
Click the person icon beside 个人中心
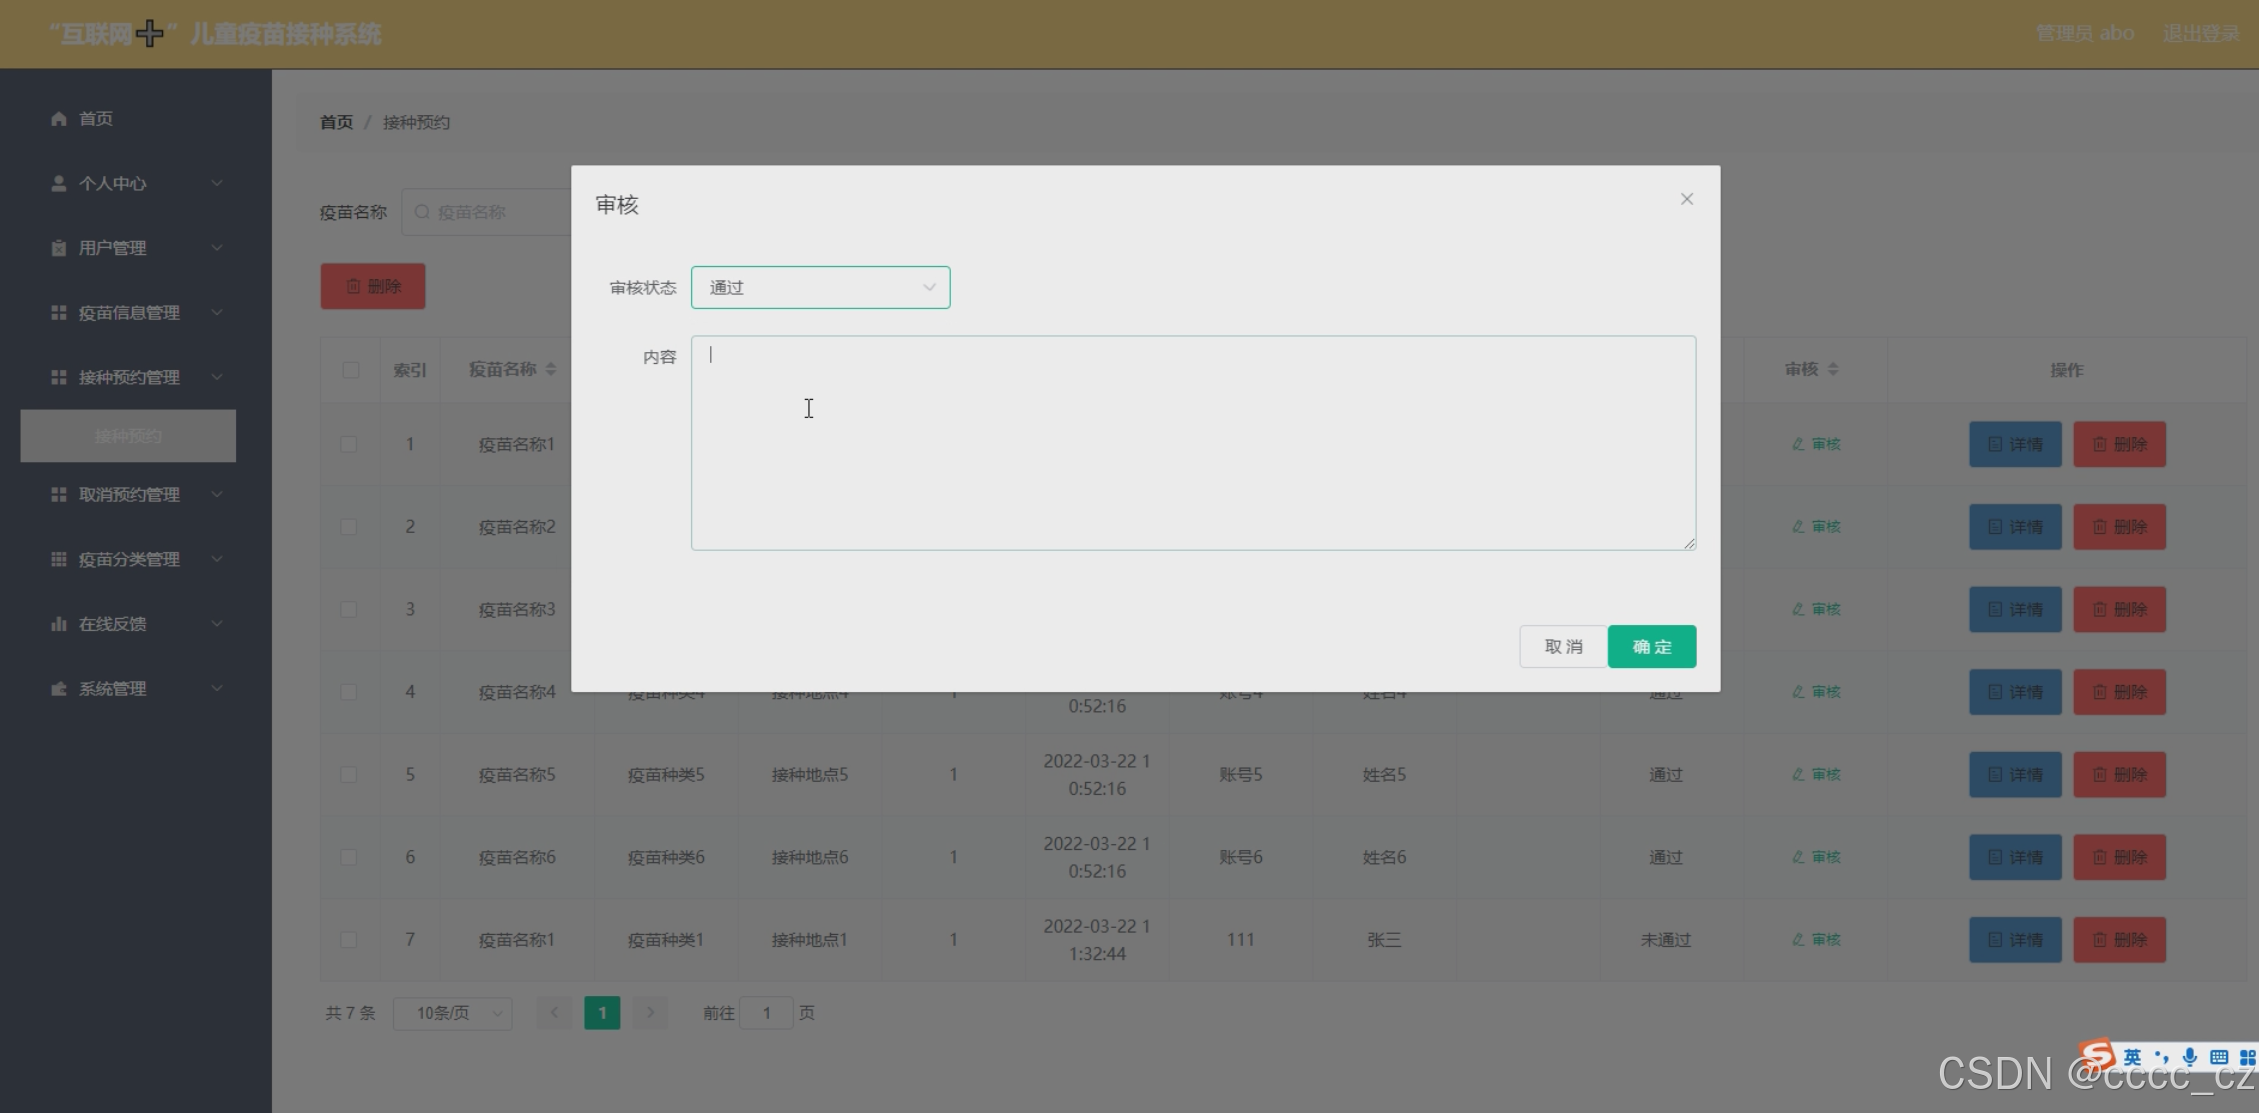59,184
